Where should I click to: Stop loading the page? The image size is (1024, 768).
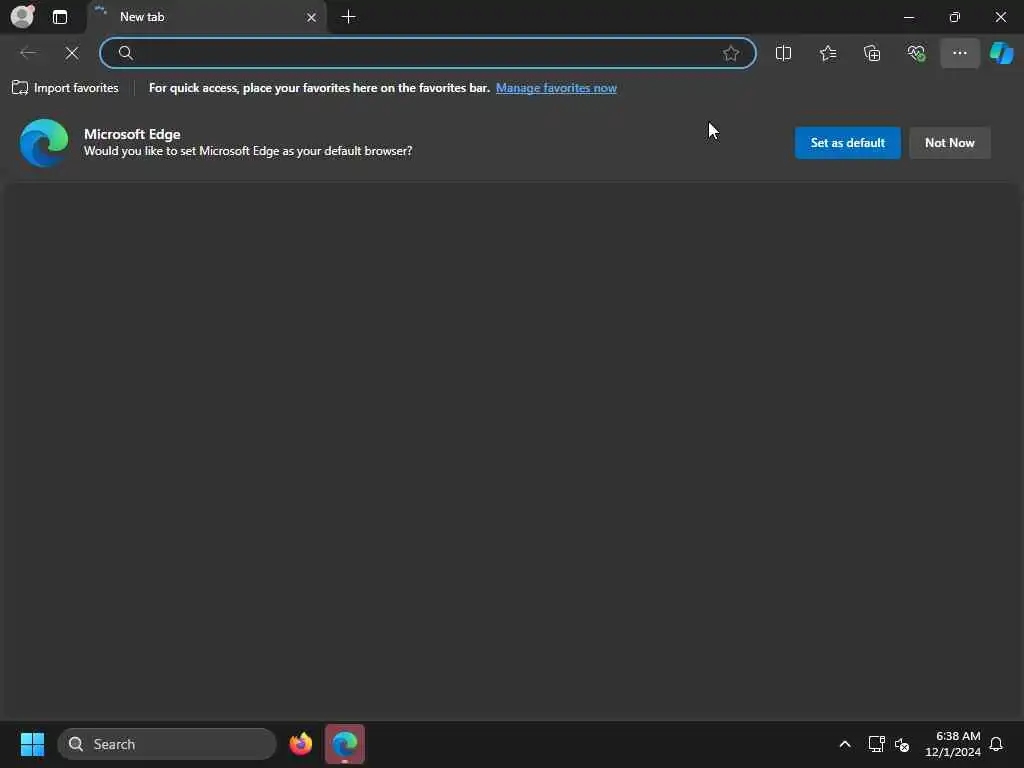72,53
